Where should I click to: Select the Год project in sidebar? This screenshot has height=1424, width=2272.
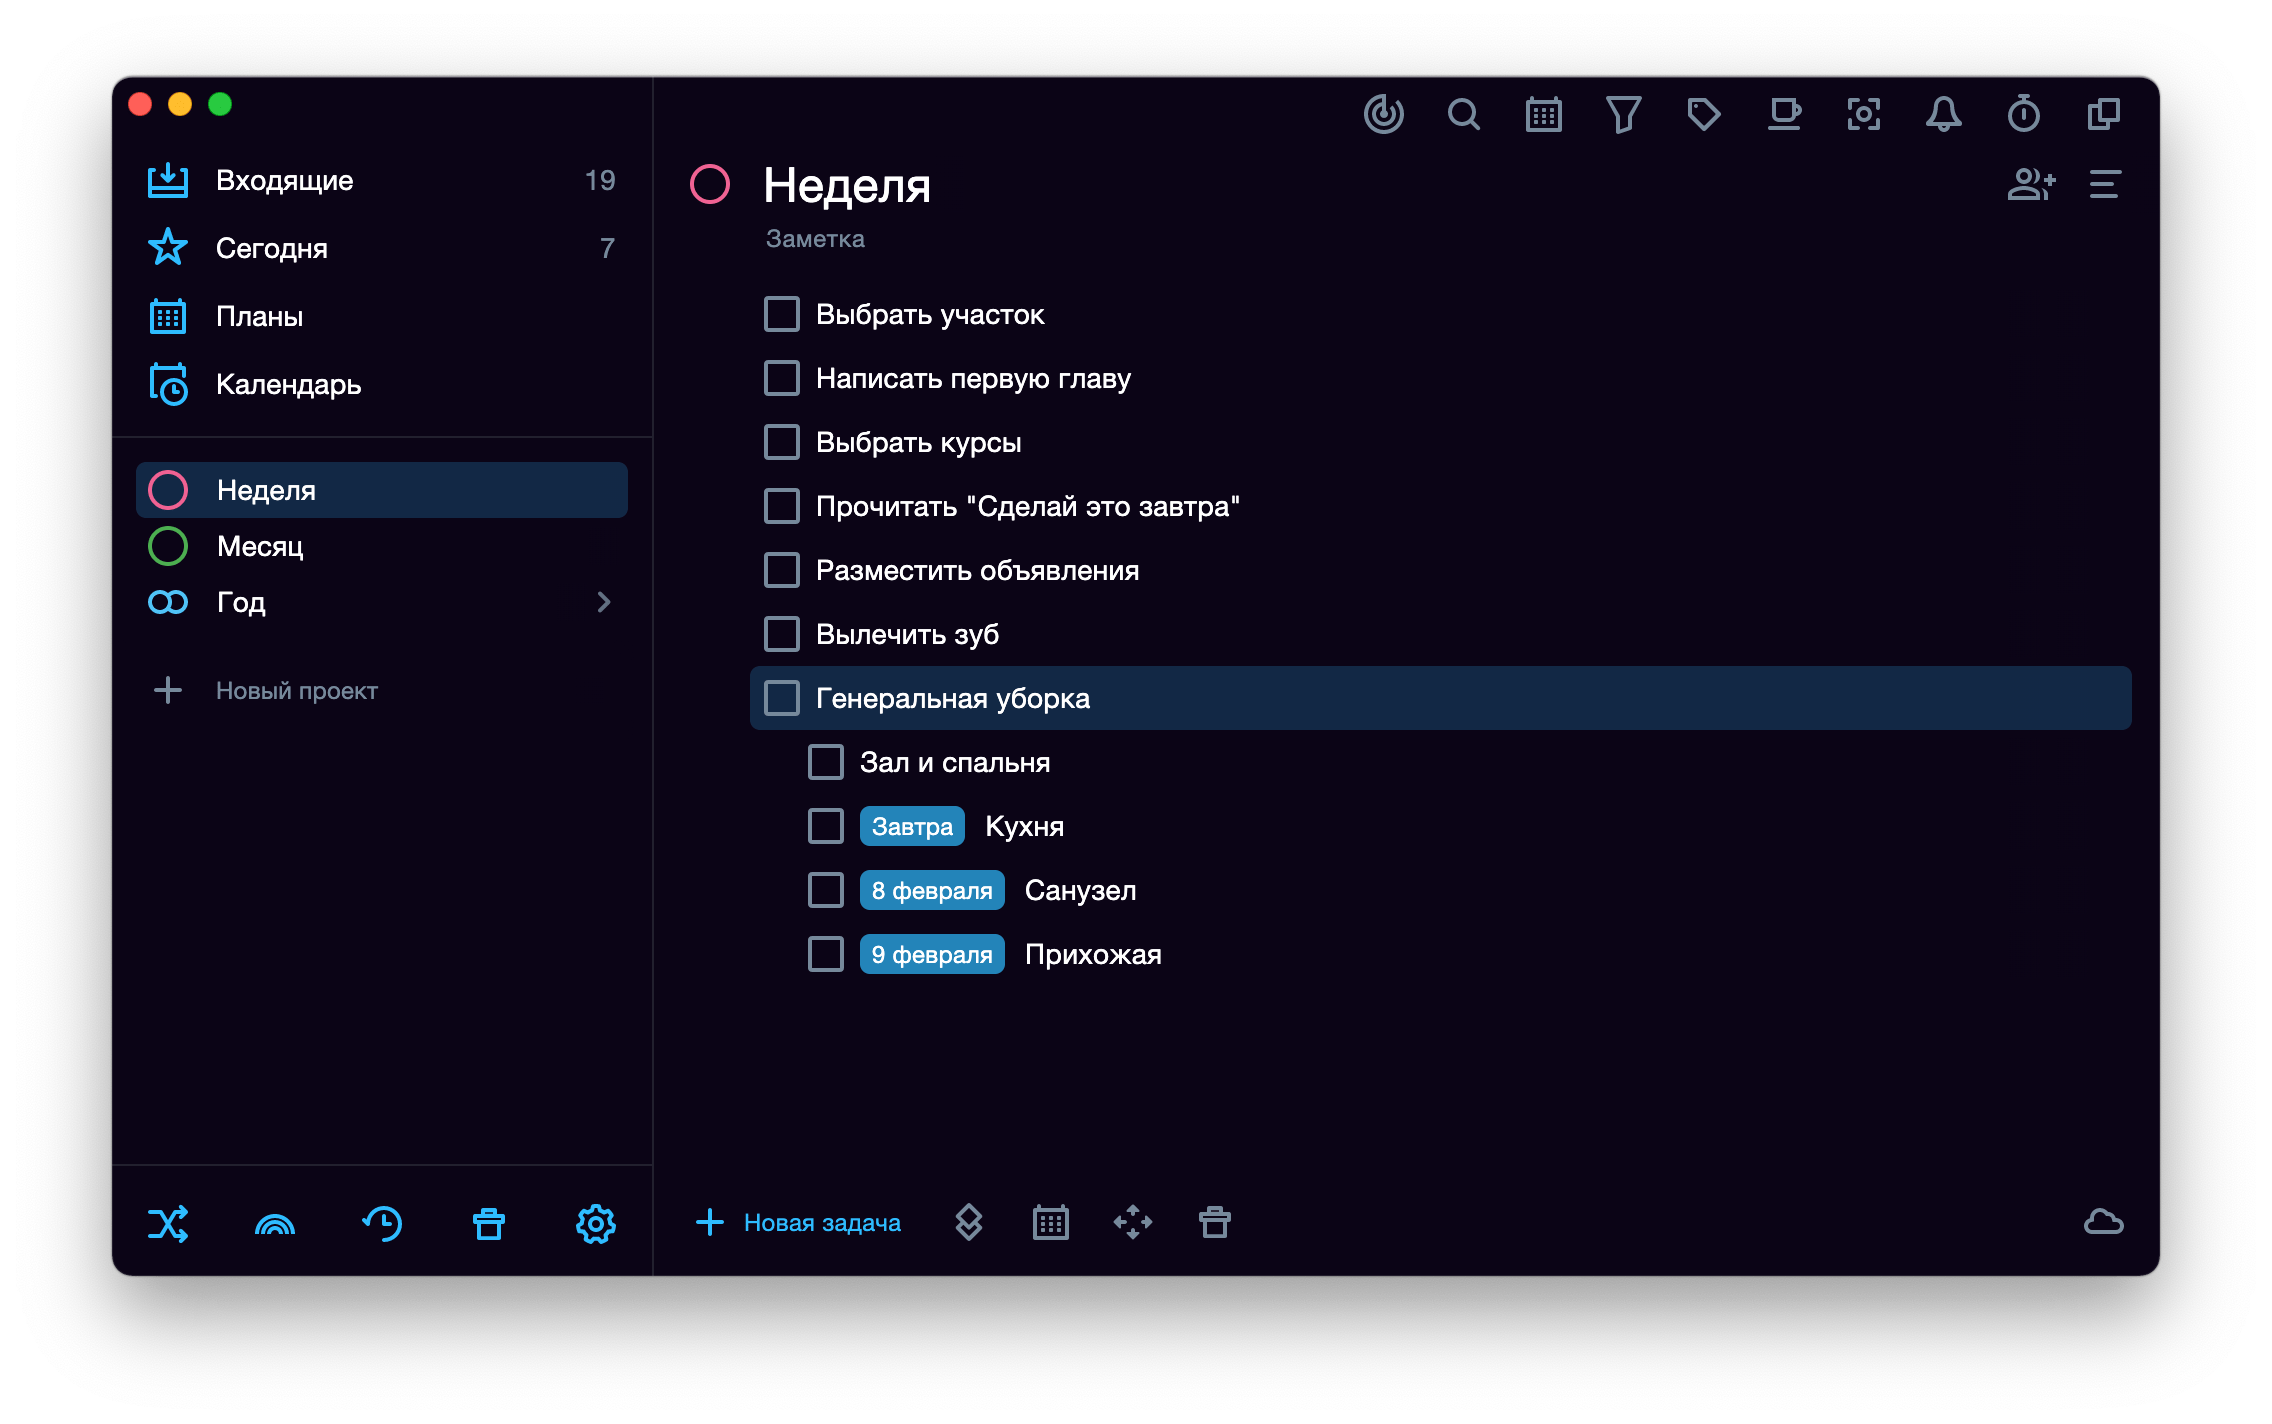[x=381, y=602]
